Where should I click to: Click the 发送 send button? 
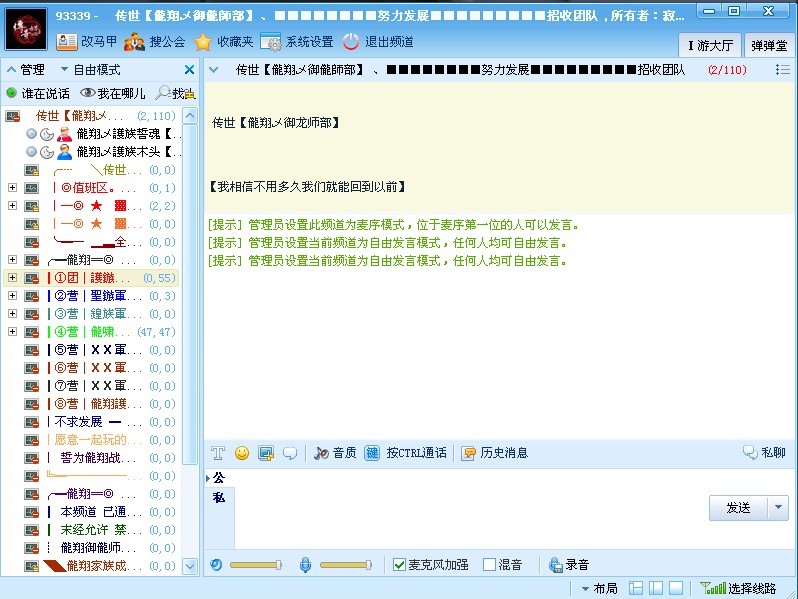click(738, 507)
